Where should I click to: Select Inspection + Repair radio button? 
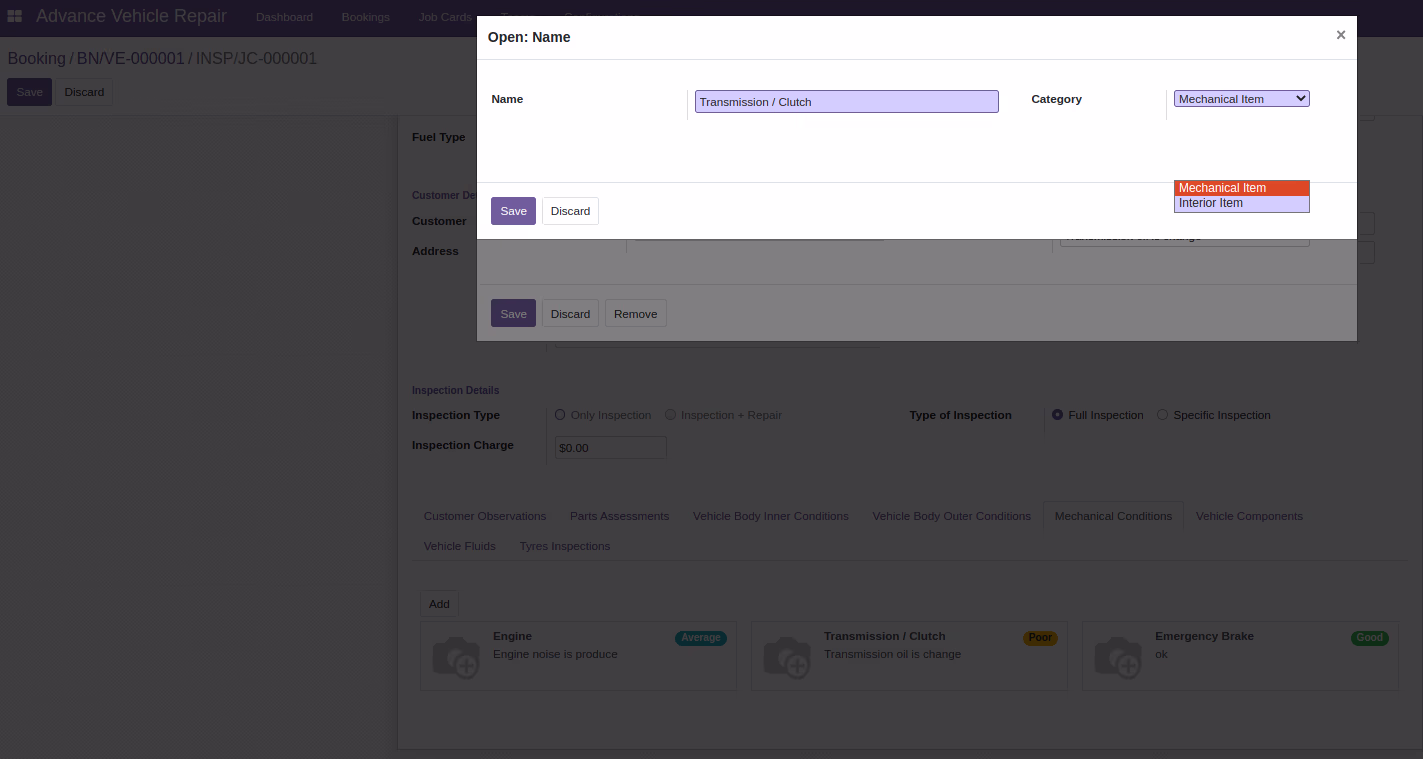pos(670,414)
